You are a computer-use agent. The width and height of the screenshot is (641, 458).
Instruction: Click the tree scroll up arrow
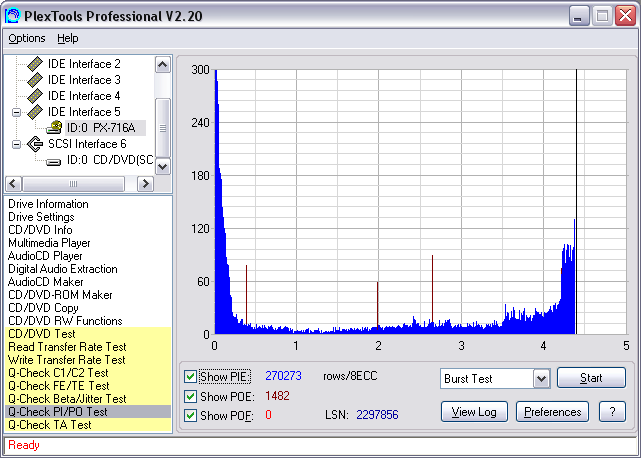pyautogui.click(x=163, y=65)
